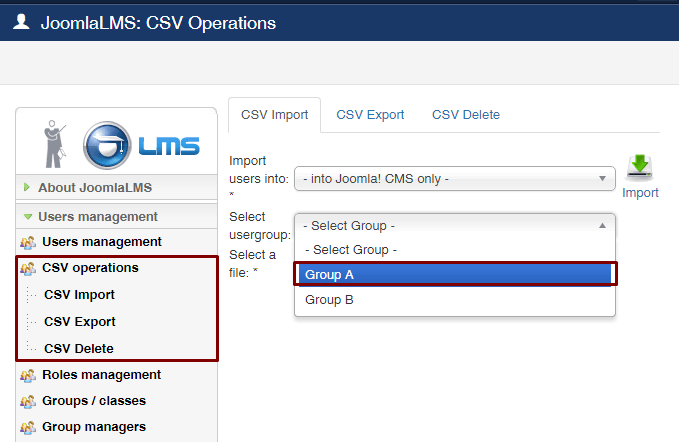Open the Import users into dropdown

pos(455,178)
